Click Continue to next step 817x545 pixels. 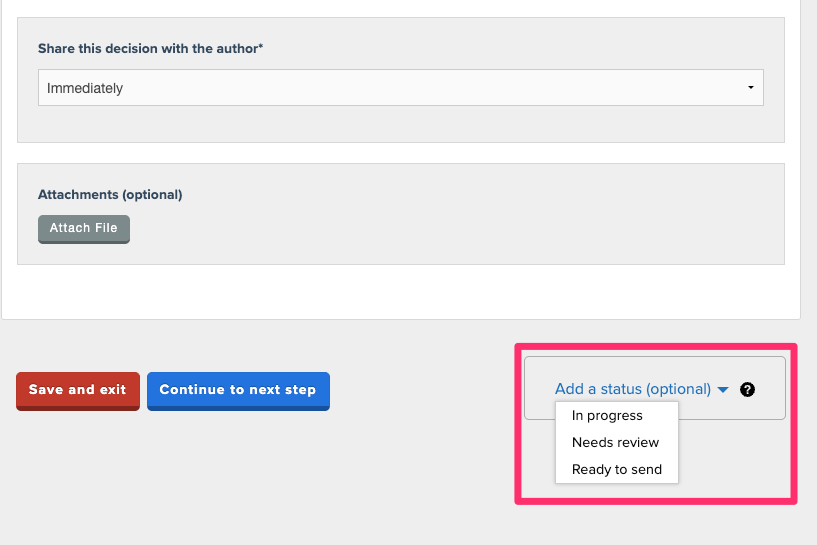[237, 390]
